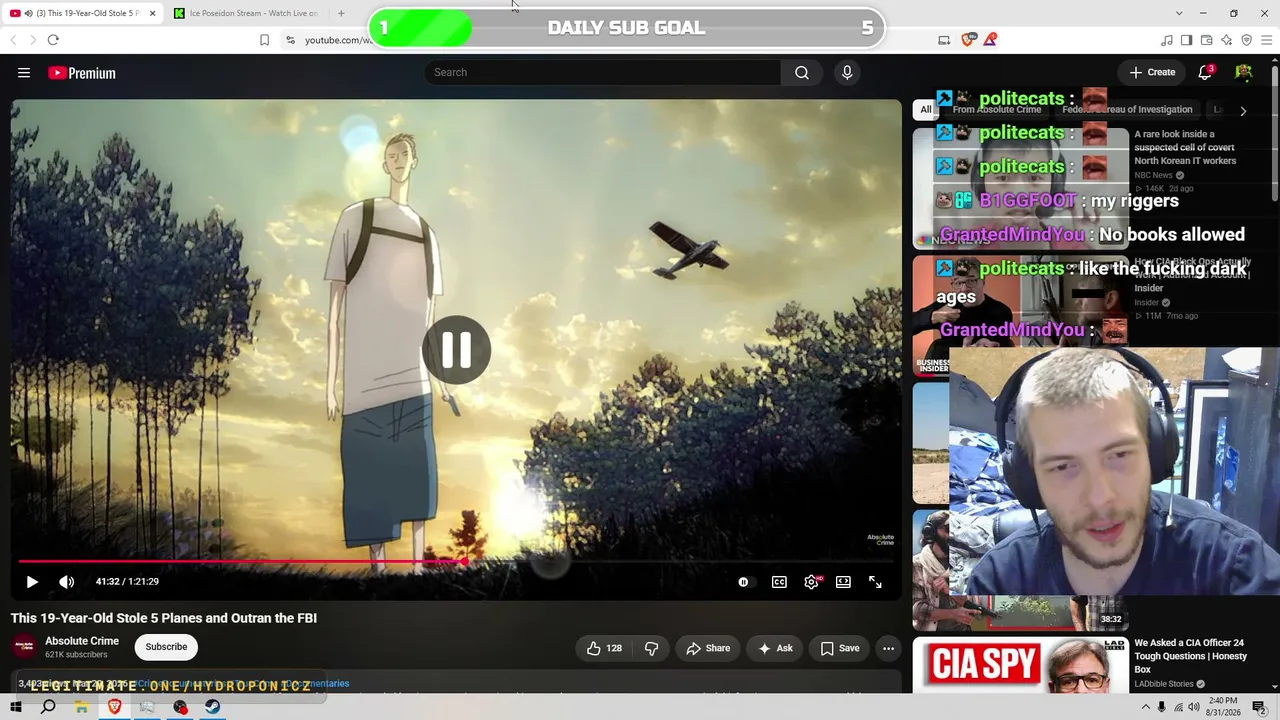Bookmark this page in the address bar

(x=264, y=40)
